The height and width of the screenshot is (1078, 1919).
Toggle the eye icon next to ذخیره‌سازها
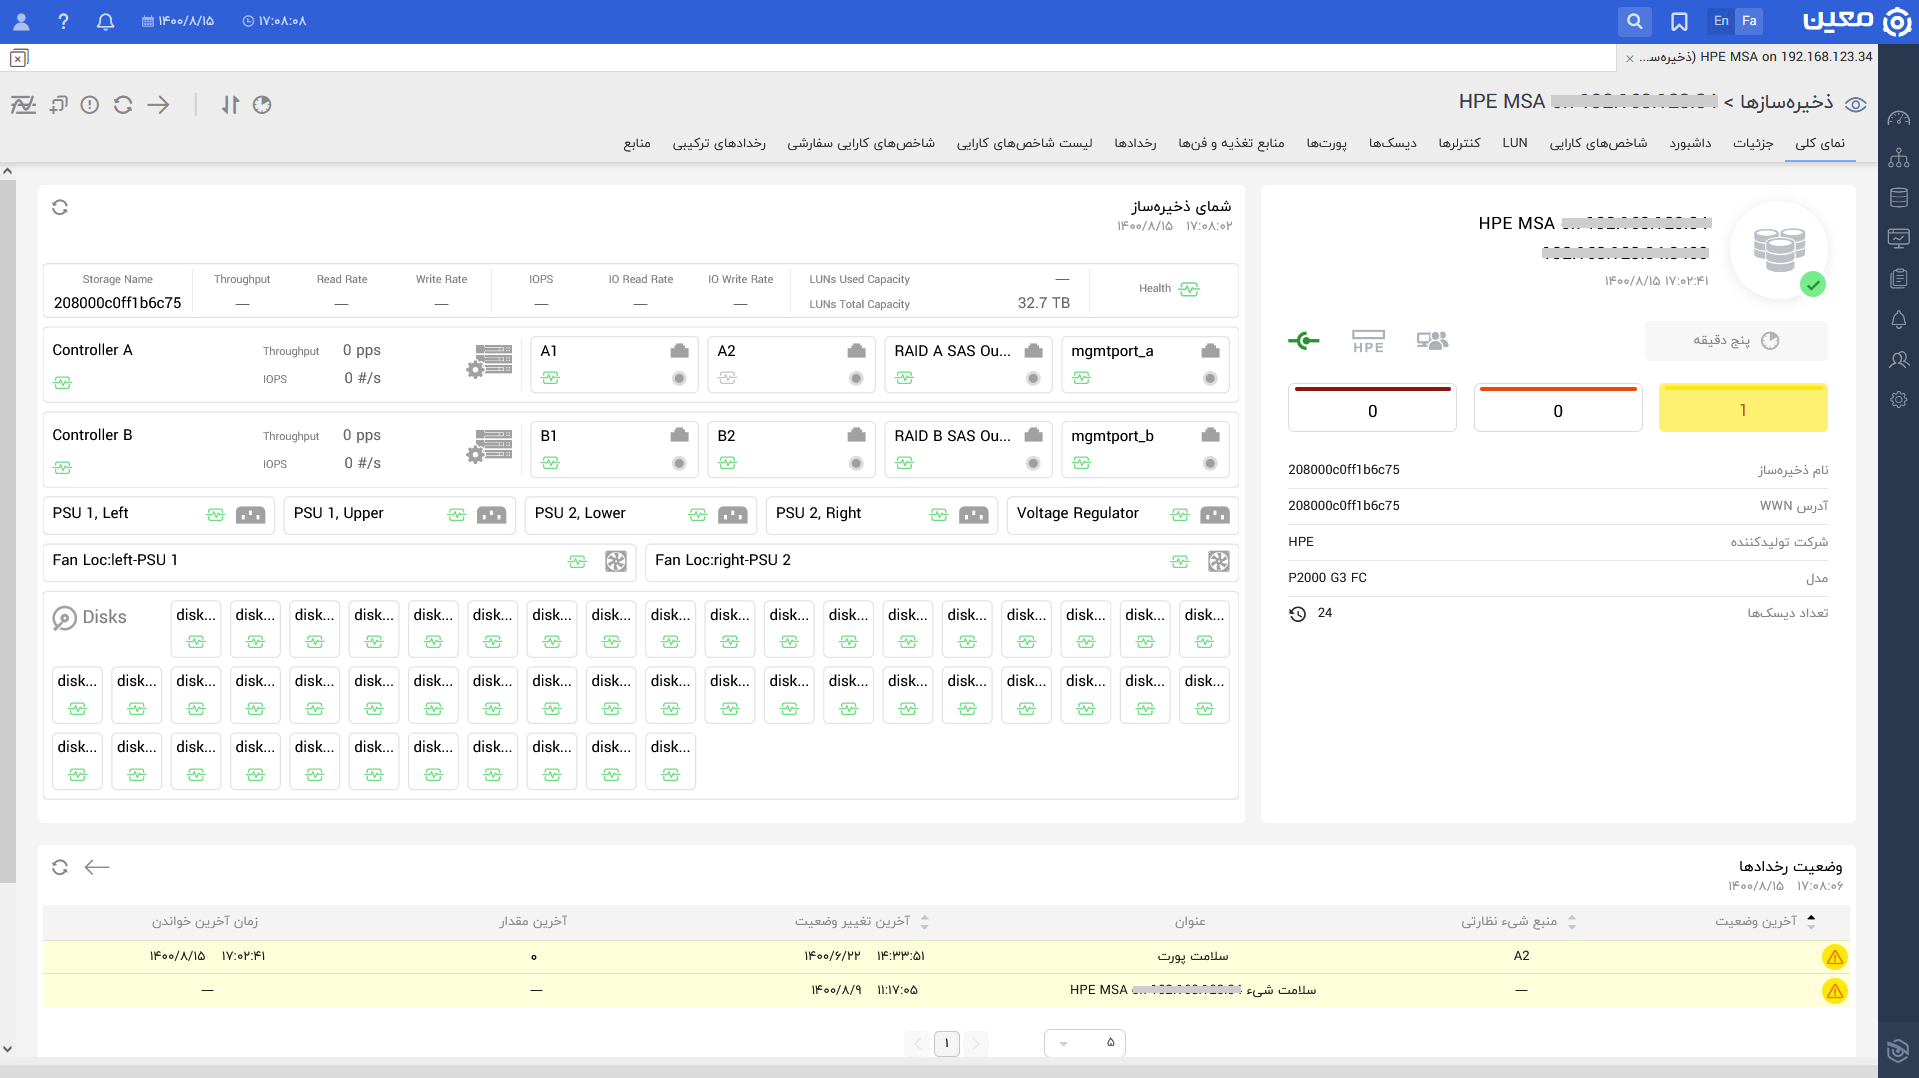[x=1856, y=105]
